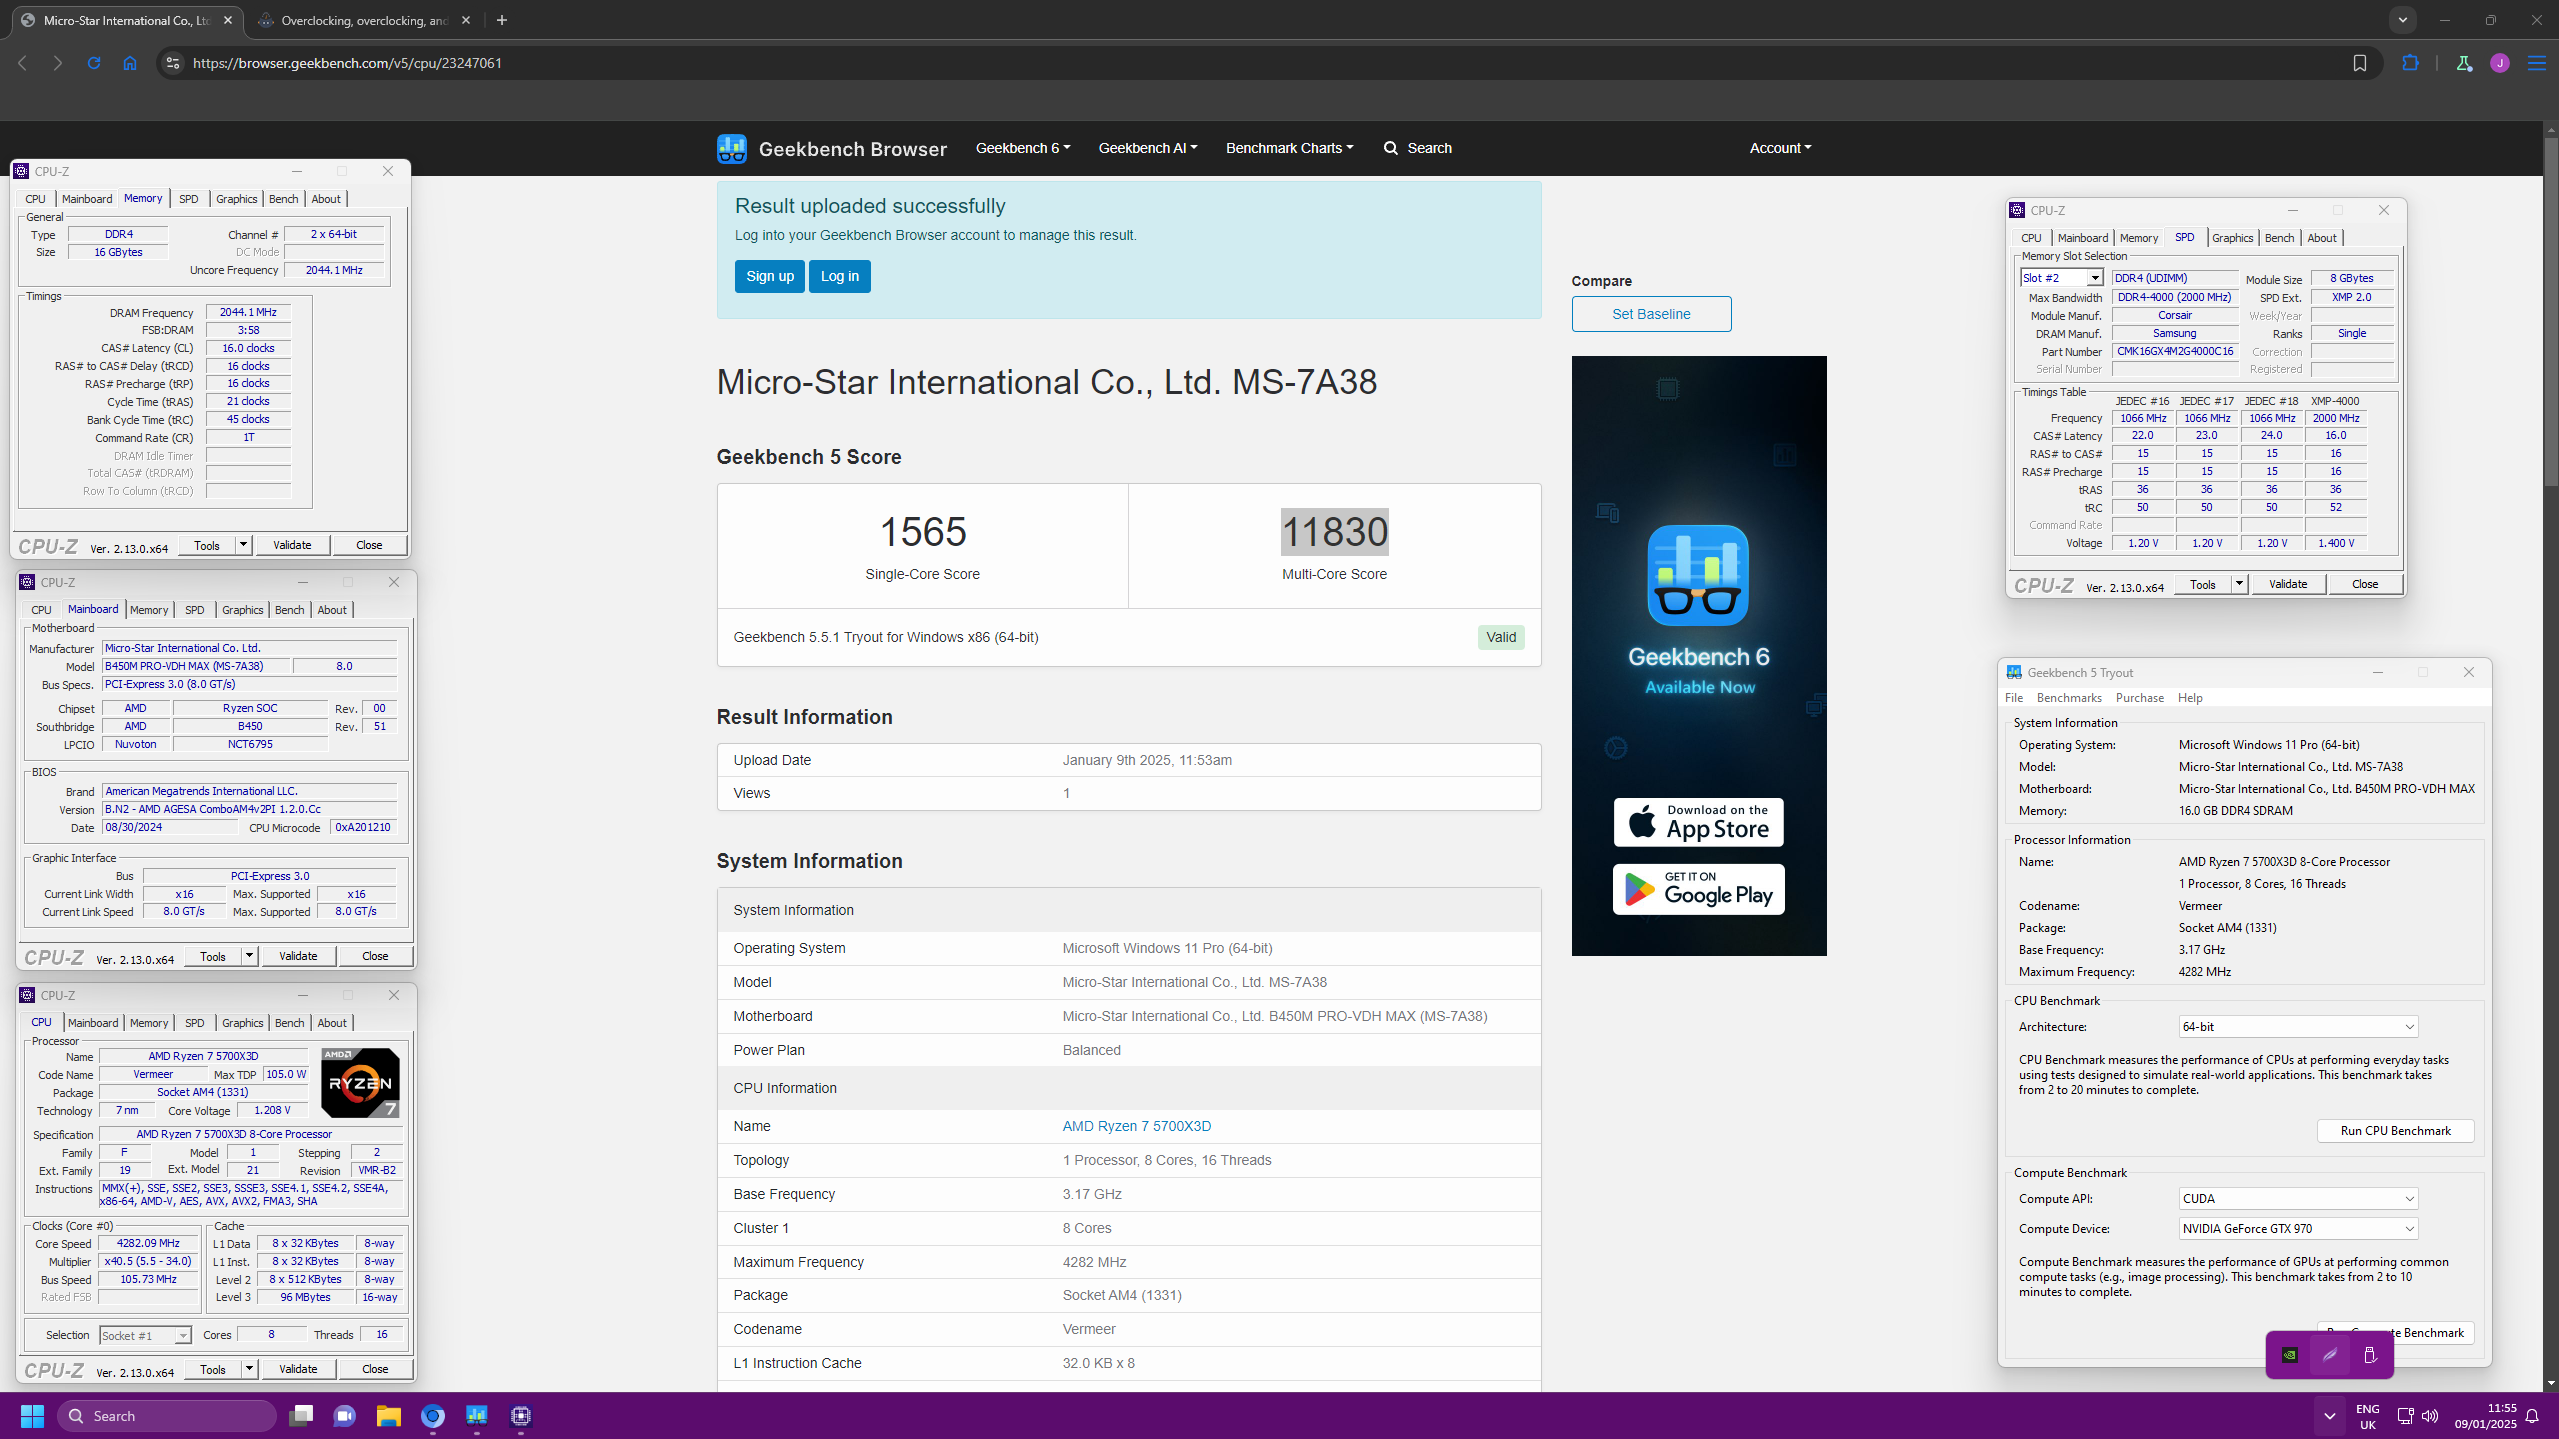Reload the Geekbench page
Viewport: 2559px width, 1439px height.
tap(94, 63)
